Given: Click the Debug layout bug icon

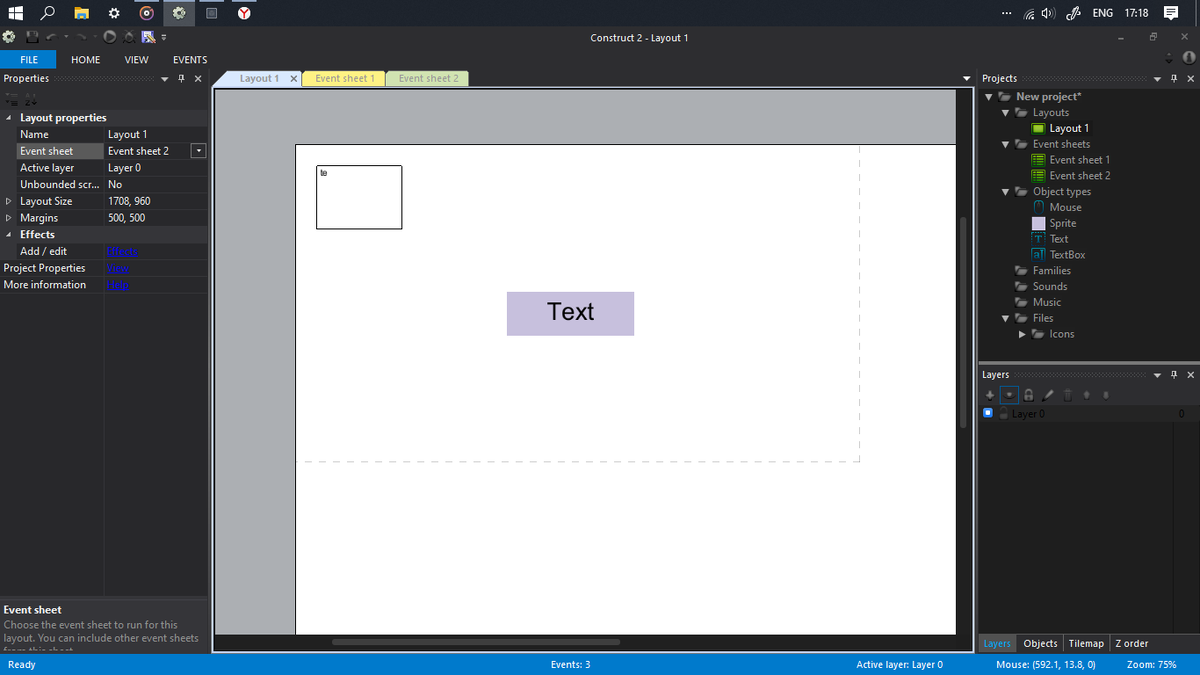Looking at the screenshot, I should (x=129, y=37).
